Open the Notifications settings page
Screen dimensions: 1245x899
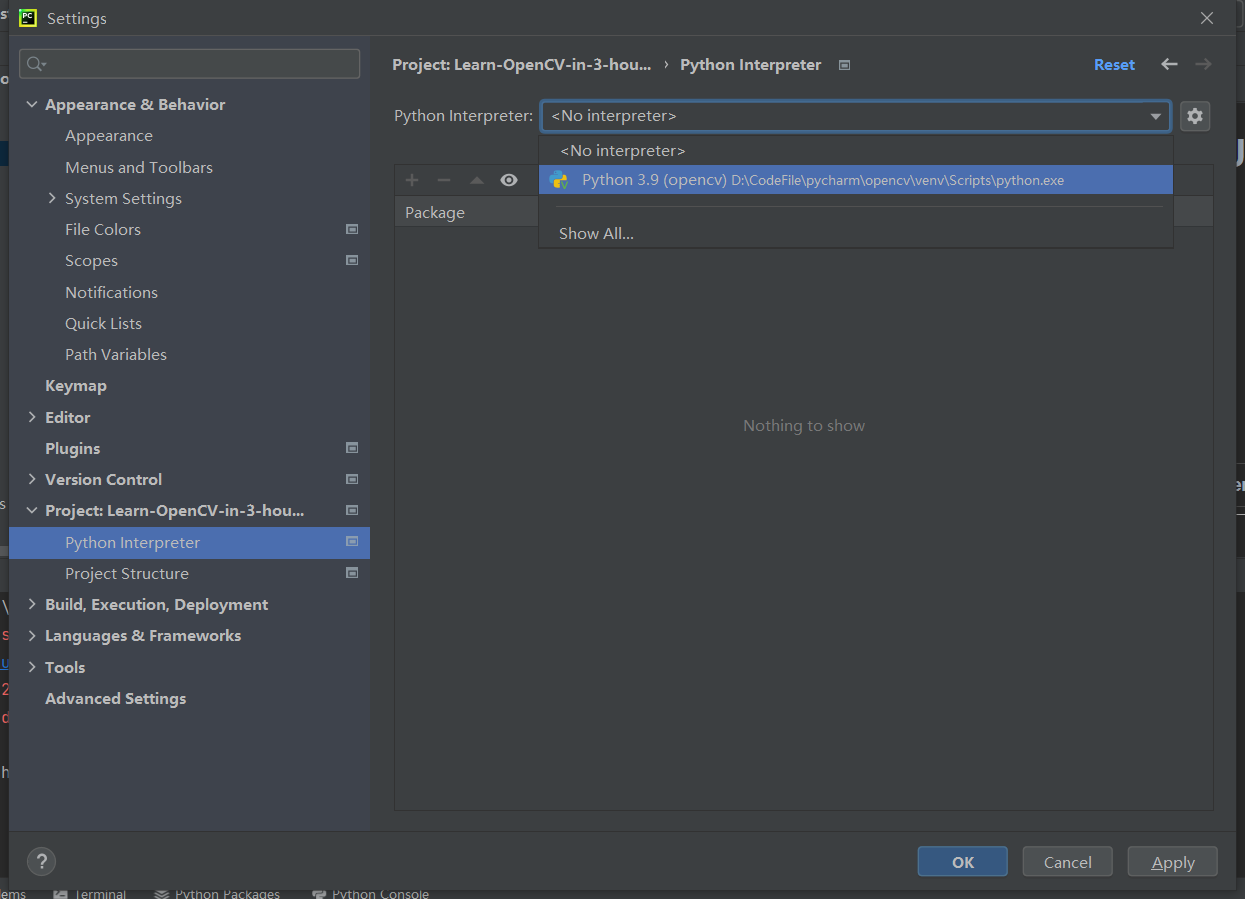tap(111, 292)
